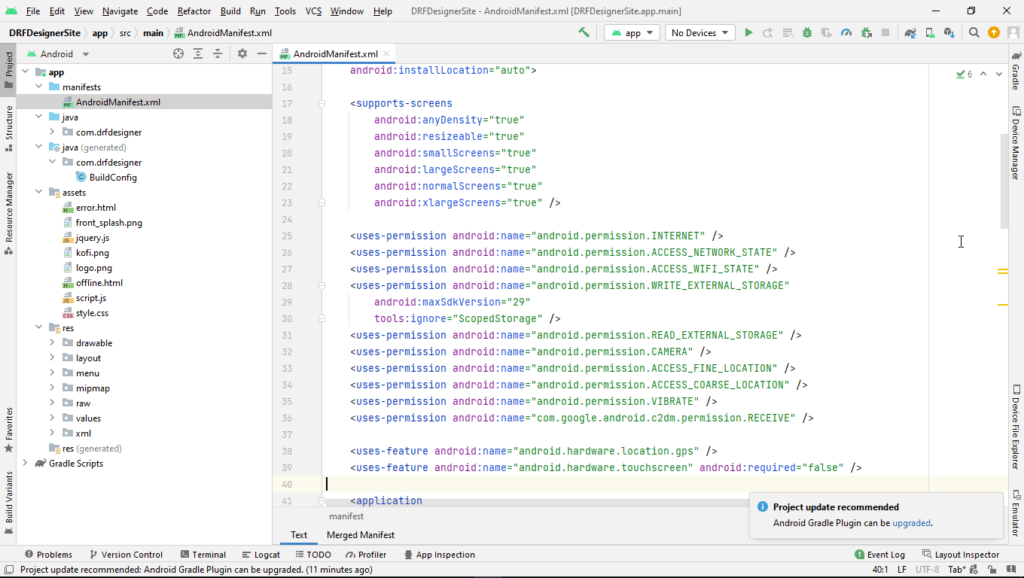Run the app with the green play button
1024x578 pixels.
(748, 33)
